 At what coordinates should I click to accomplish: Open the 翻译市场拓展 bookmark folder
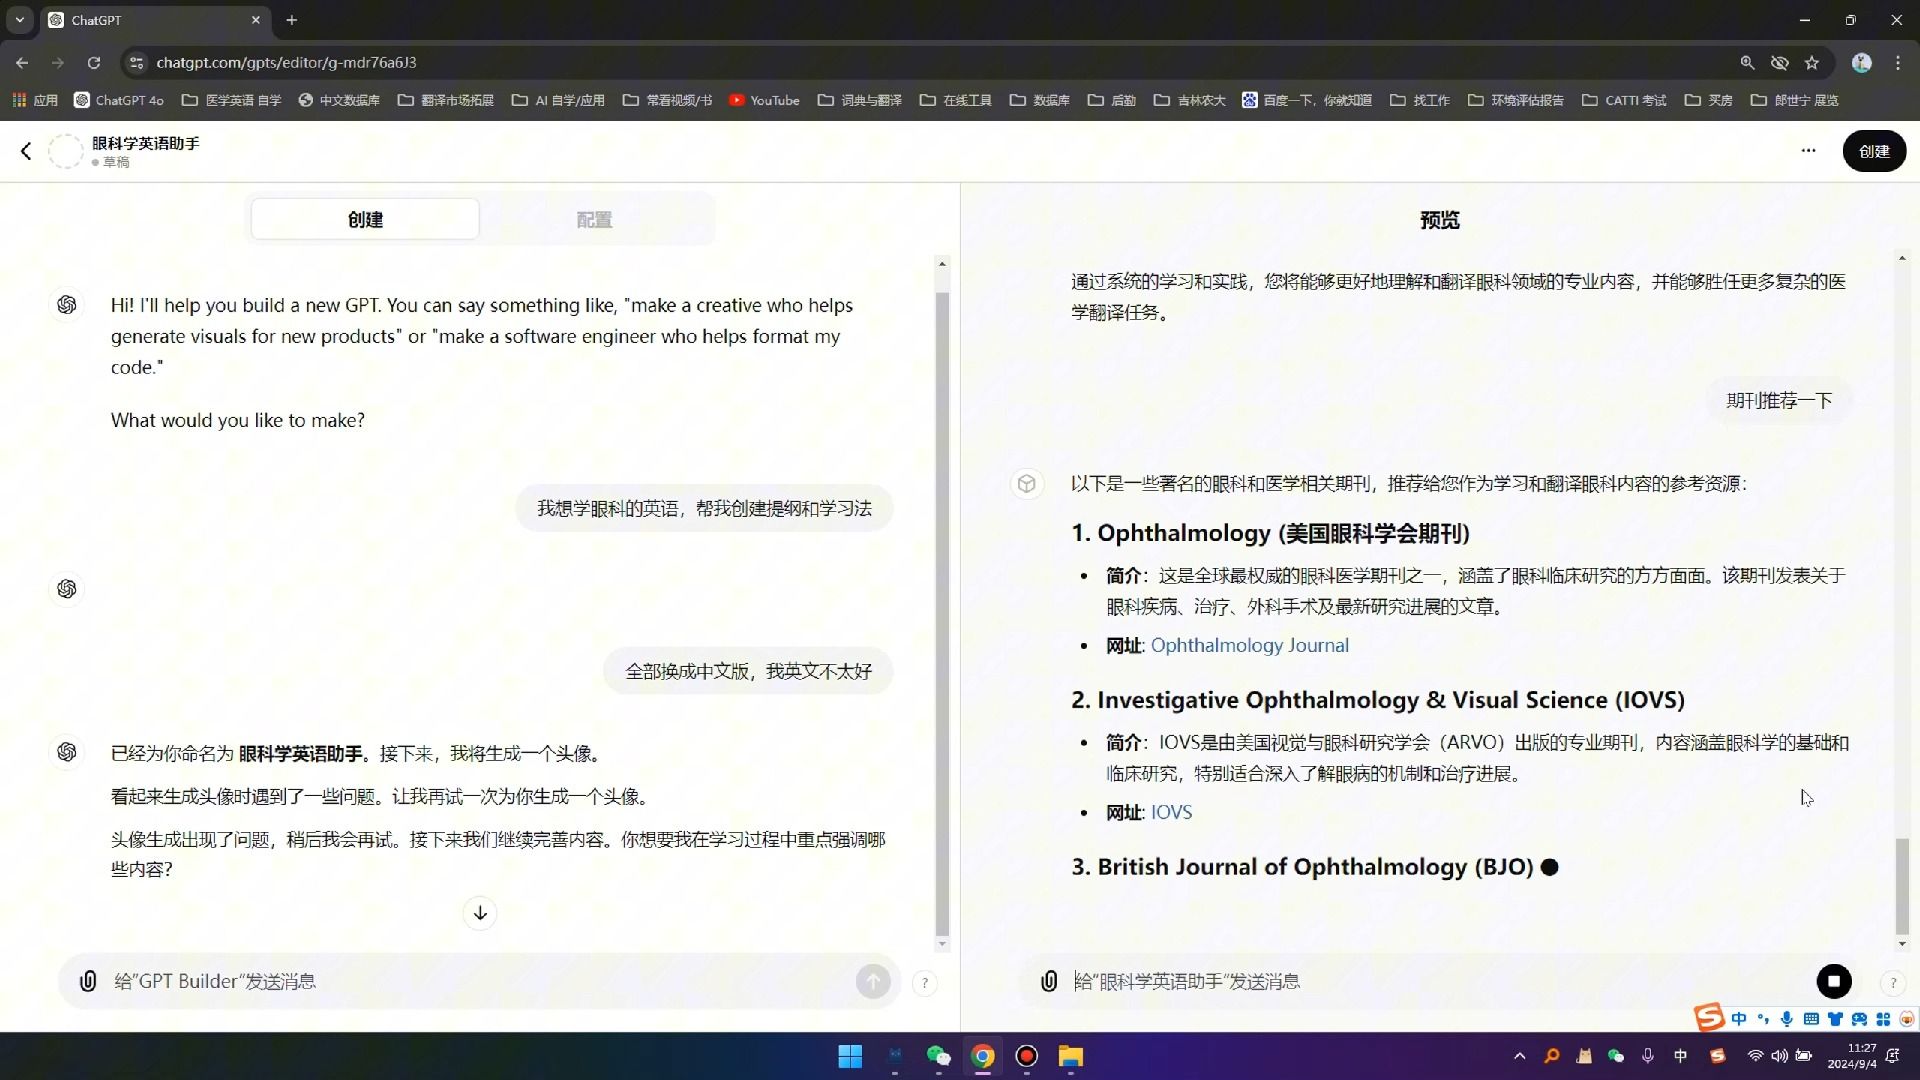[445, 100]
